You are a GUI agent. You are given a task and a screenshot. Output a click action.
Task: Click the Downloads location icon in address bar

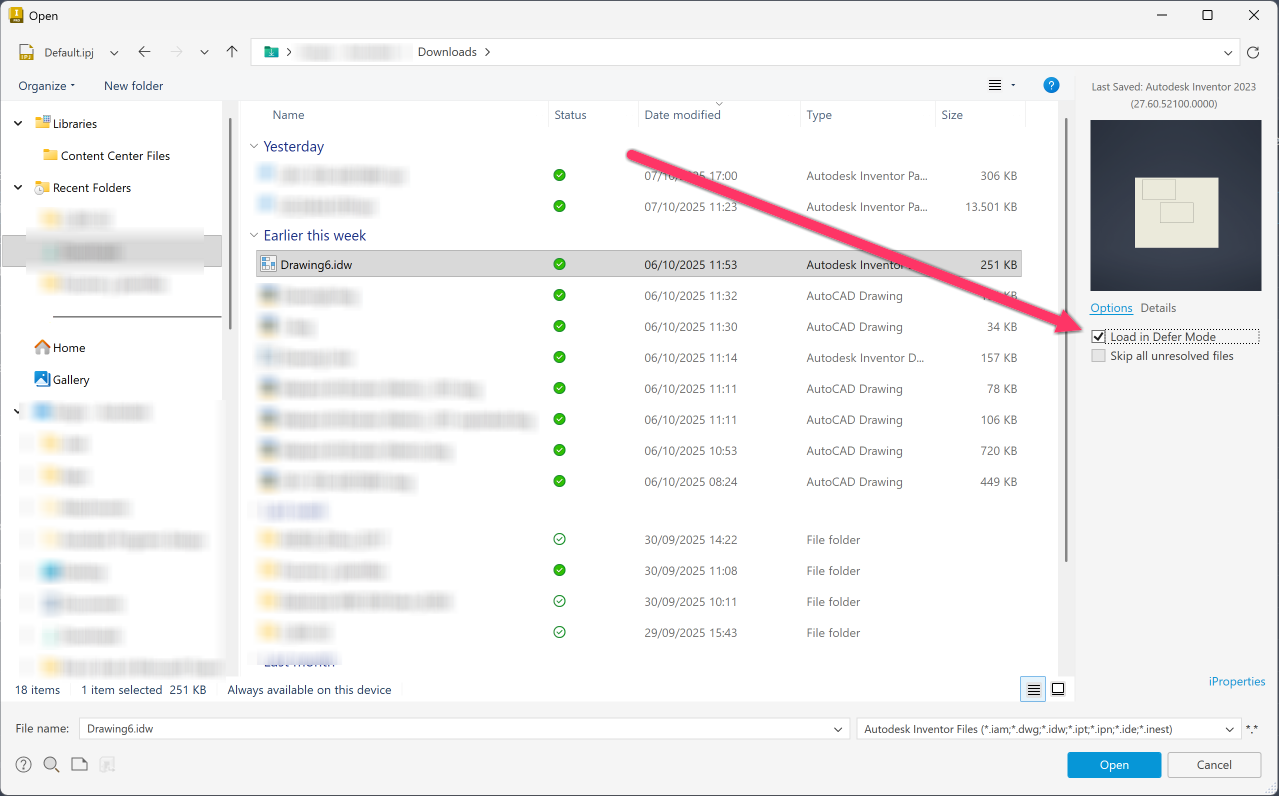(x=271, y=52)
